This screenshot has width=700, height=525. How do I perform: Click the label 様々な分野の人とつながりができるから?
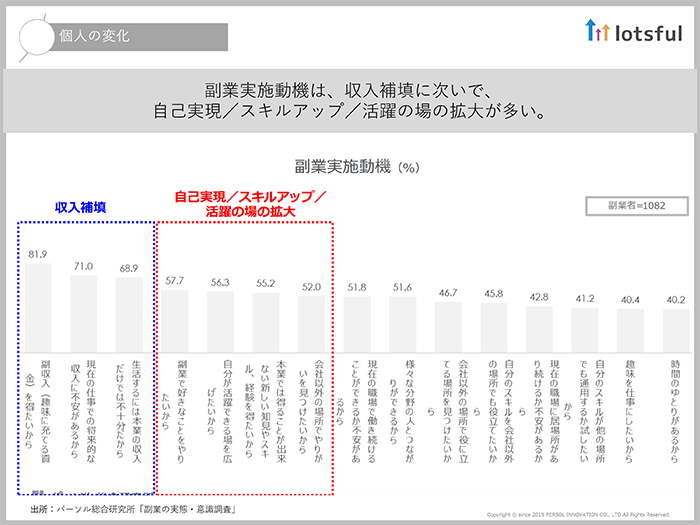(x=402, y=411)
